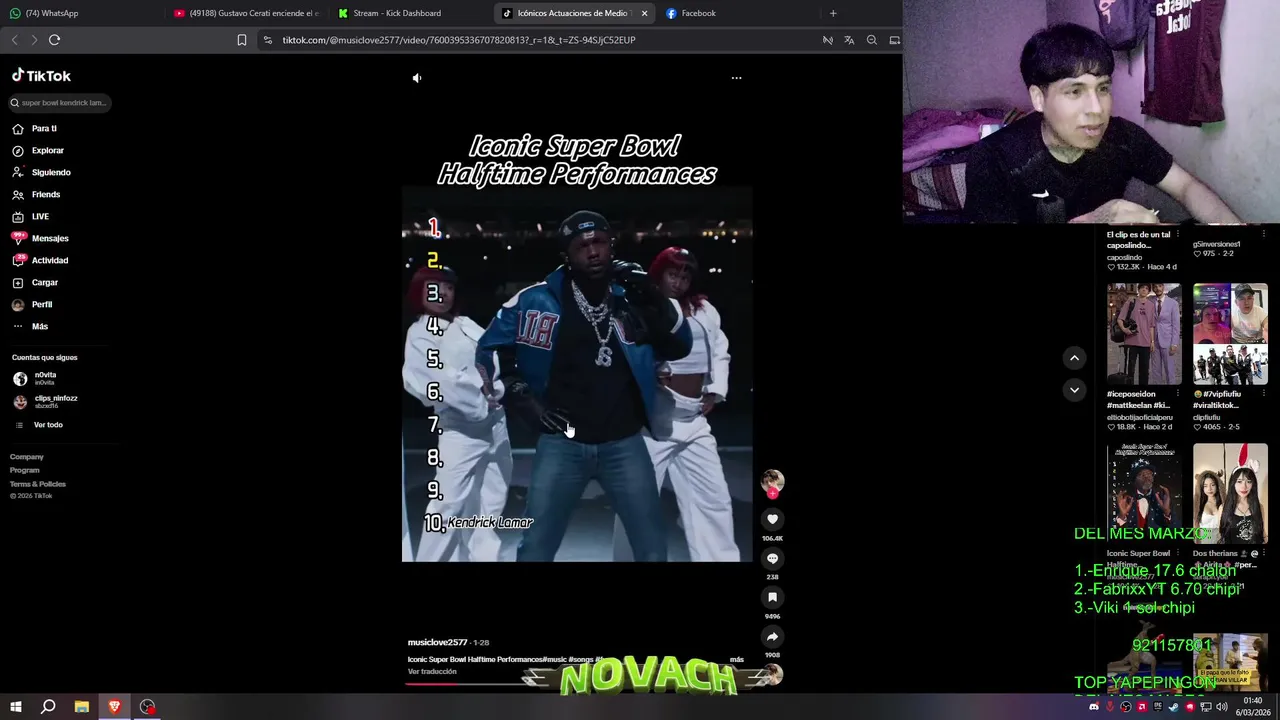Share the video with the arrow icon
The height and width of the screenshot is (720, 1280).
[x=772, y=636]
